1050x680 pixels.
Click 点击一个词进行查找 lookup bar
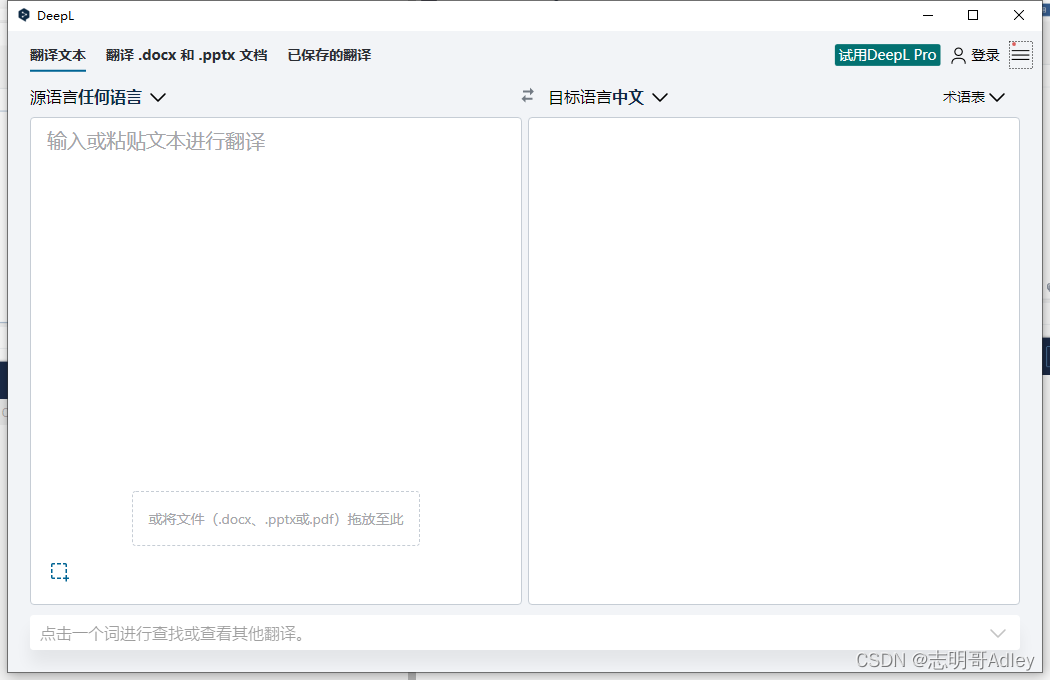[525, 633]
